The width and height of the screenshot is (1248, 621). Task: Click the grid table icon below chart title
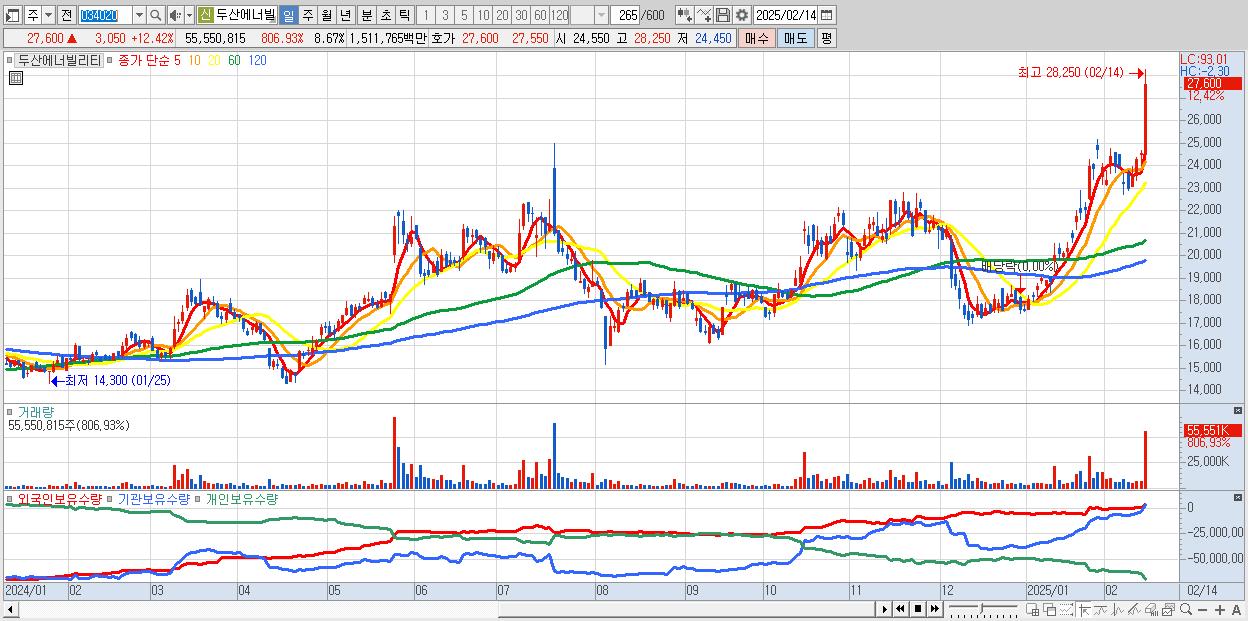tap(15, 77)
